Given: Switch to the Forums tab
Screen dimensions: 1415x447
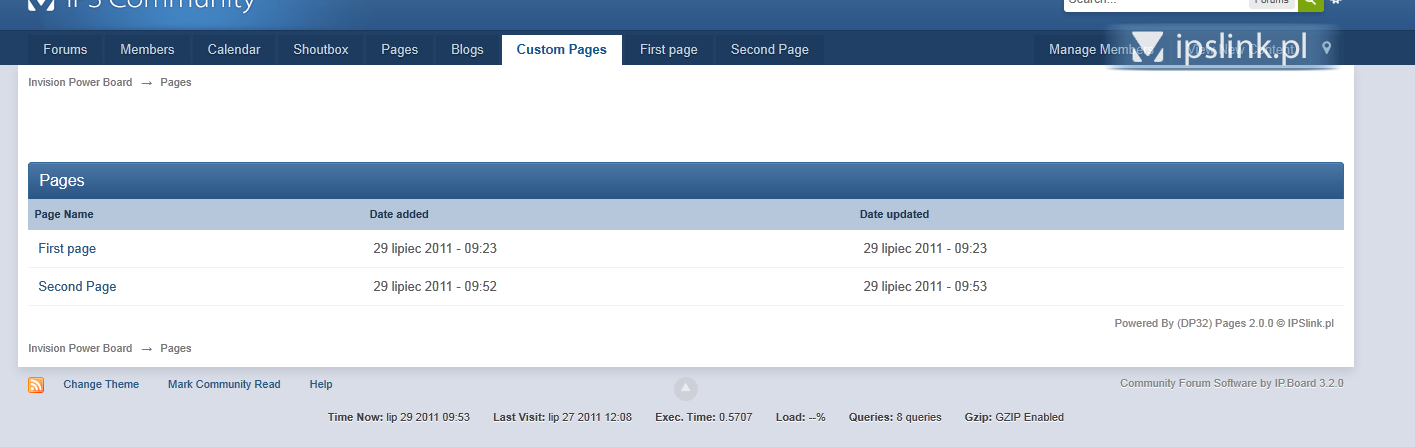Looking at the screenshot, I should click(x=65, y=49).
